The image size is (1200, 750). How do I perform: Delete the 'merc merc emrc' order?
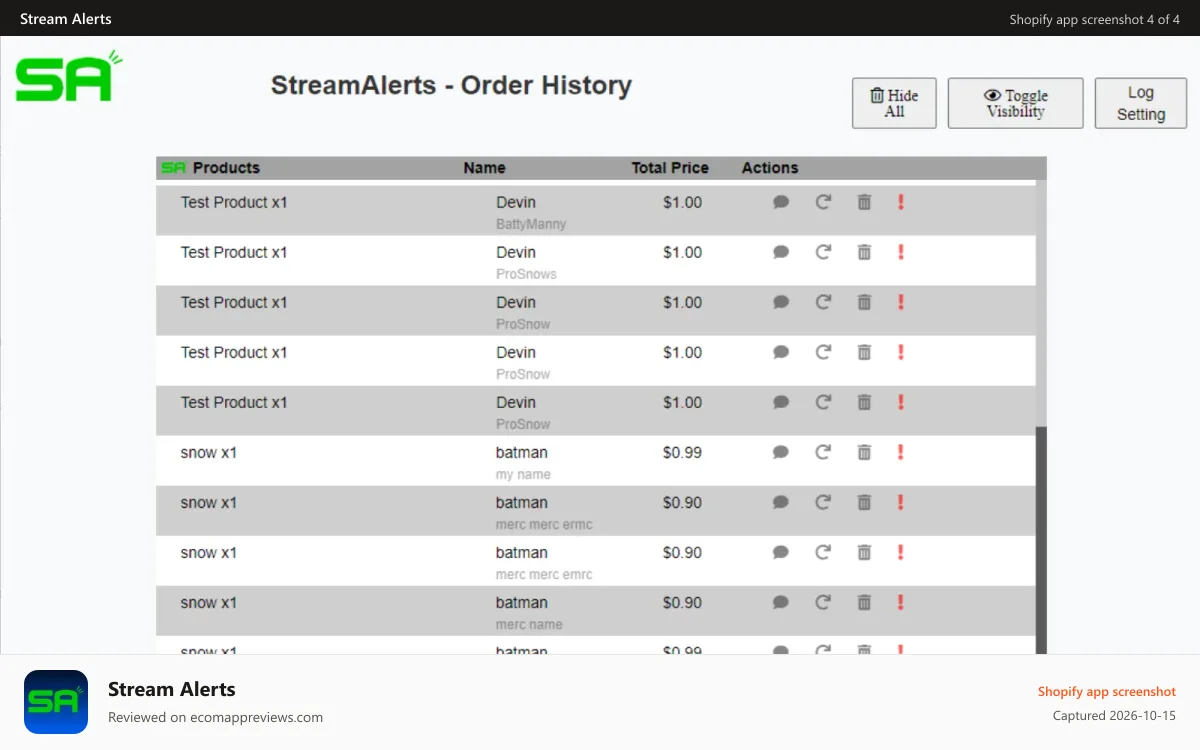coord(864,552)
